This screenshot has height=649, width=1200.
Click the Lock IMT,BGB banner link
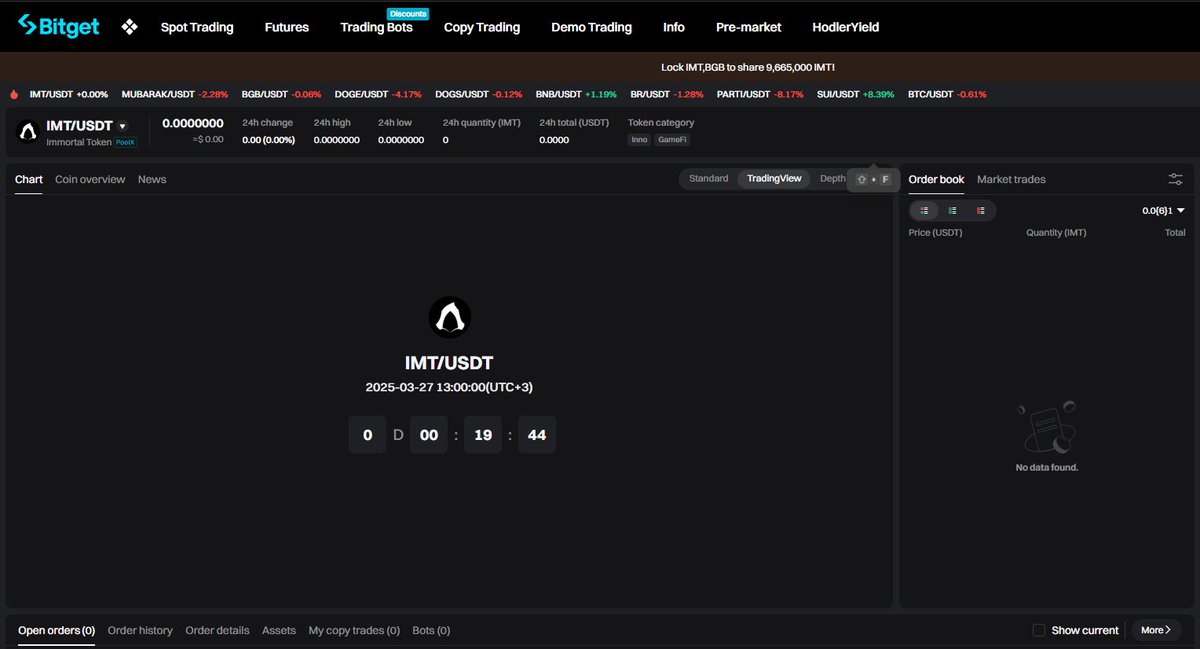tap(748, 67)
